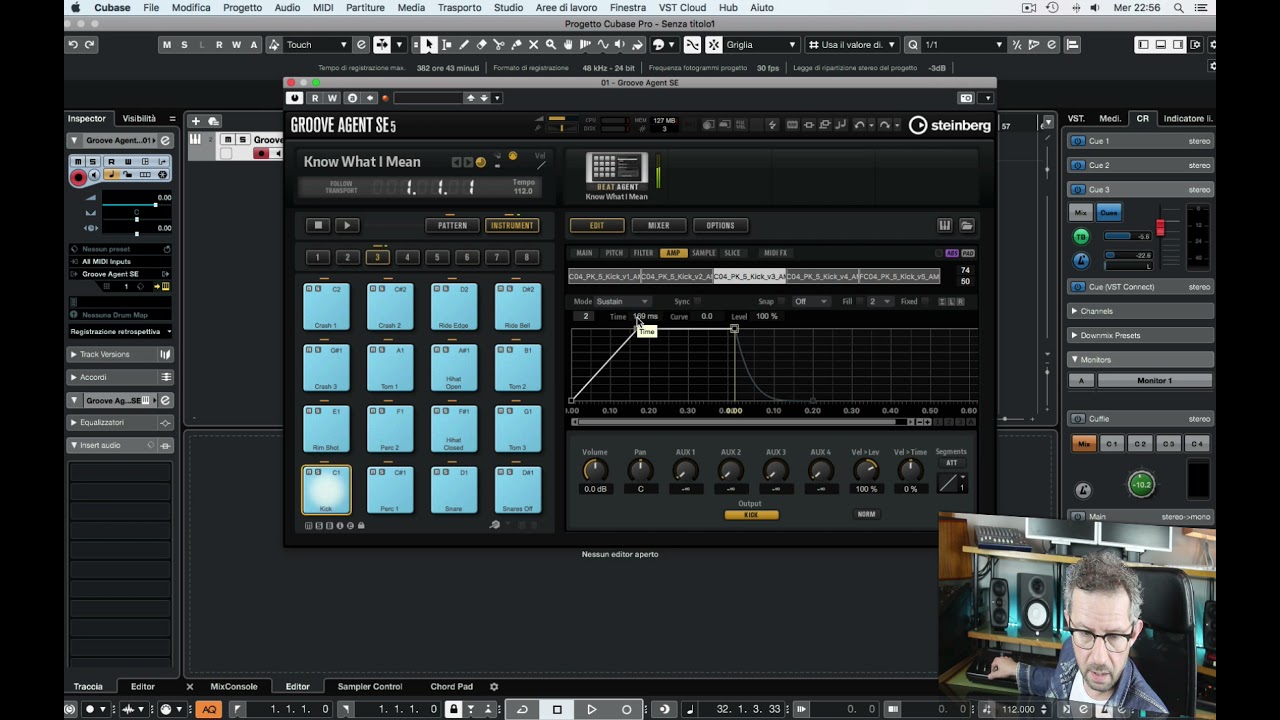Trigger the Tom 1 pad
The width and height of the screenshot is (1280, 720).
pos(390,368)
